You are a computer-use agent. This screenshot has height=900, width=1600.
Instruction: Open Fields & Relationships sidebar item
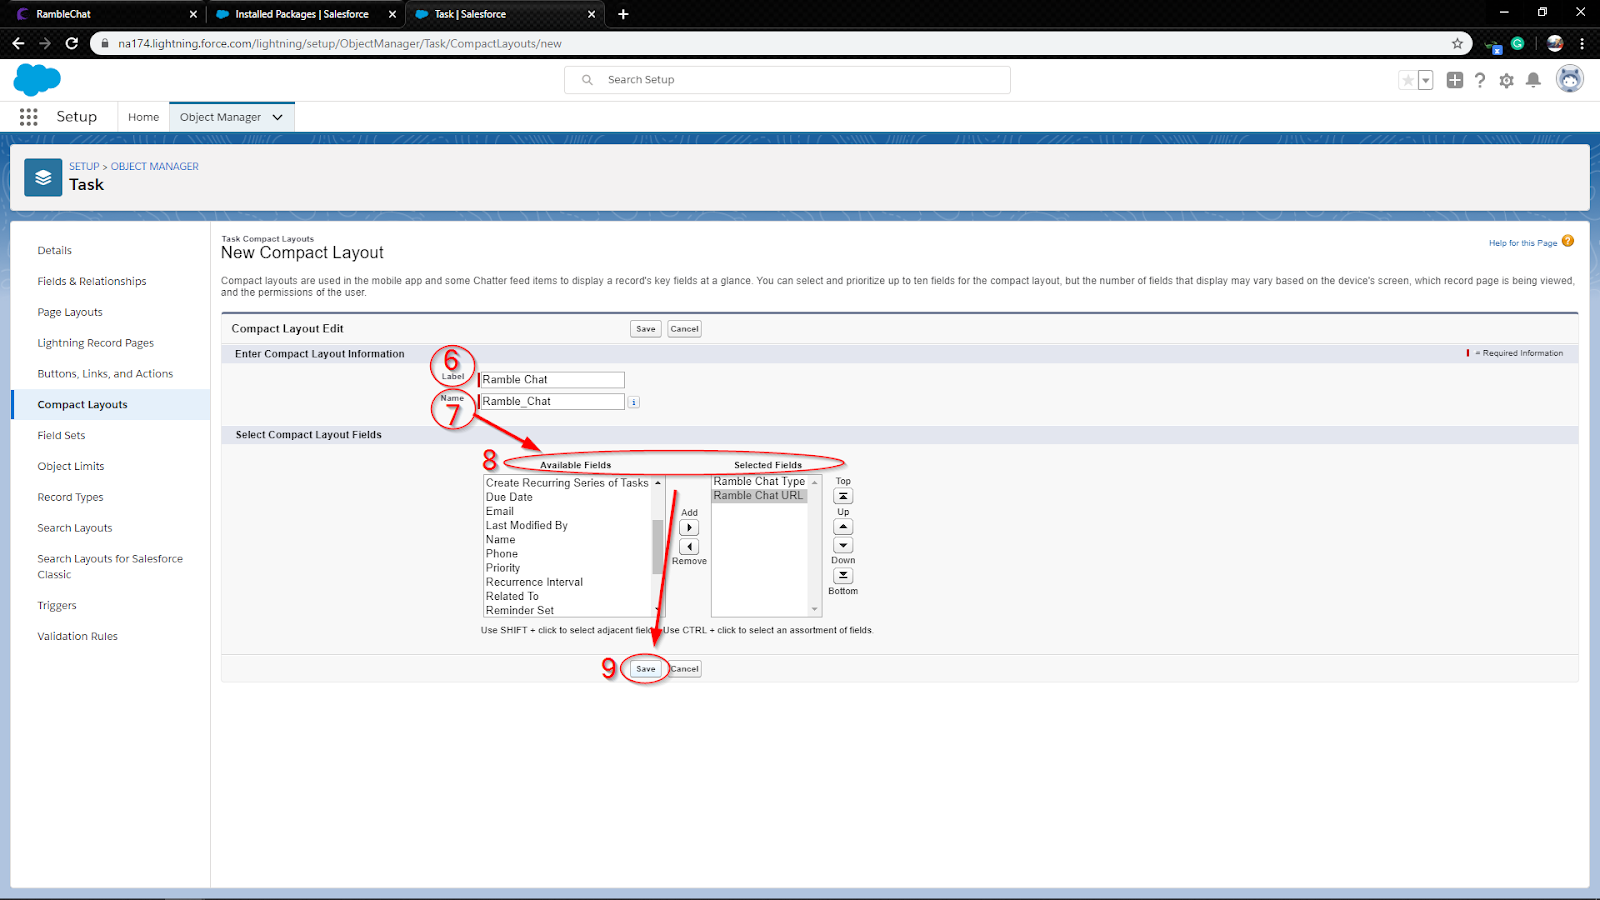click(x=92, y=282)
